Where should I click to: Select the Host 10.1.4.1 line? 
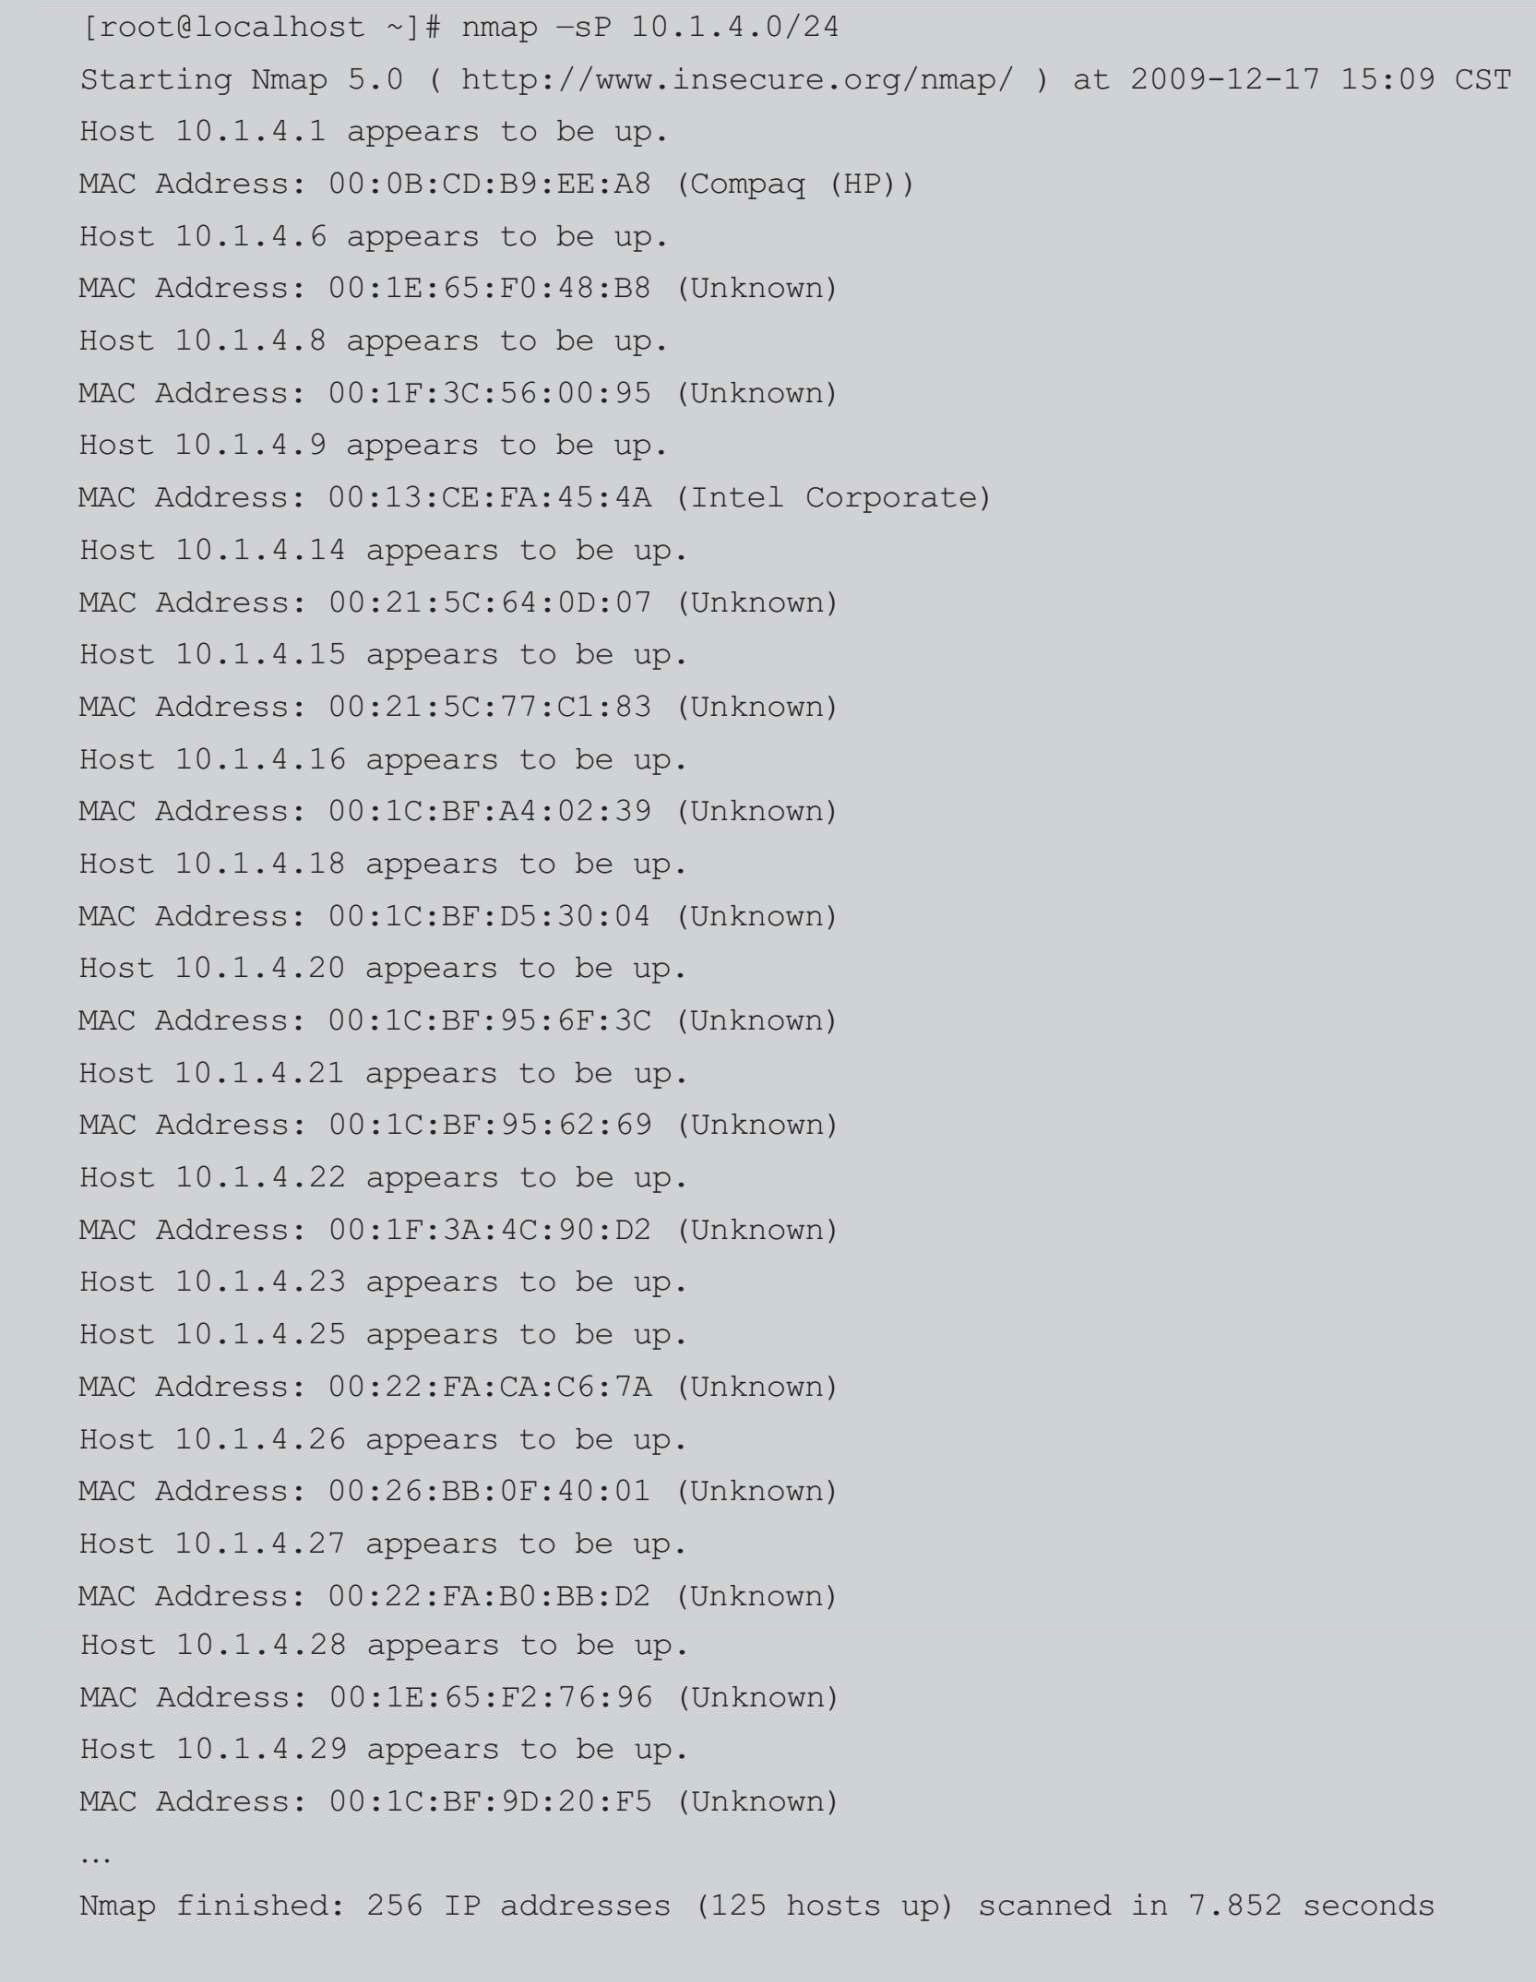pyautogui.click(x=373, y=132)
